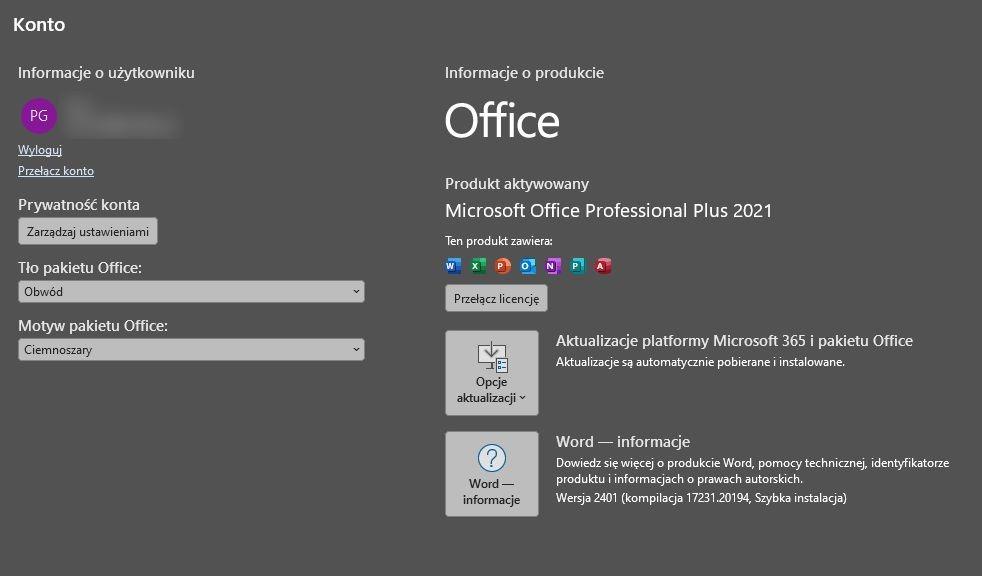Click the large Office logo text
The width and height of the screenshot is (982, 576).
coord(502,121)
